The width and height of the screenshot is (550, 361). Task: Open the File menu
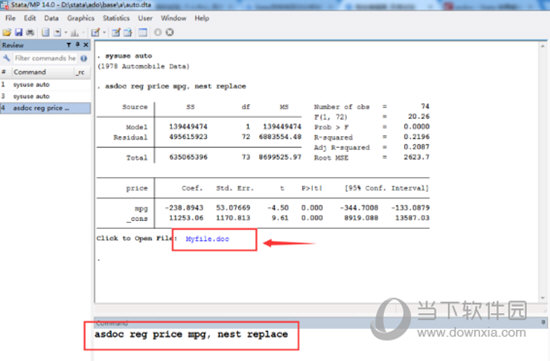pyautogui.click(x=10, y=18)
